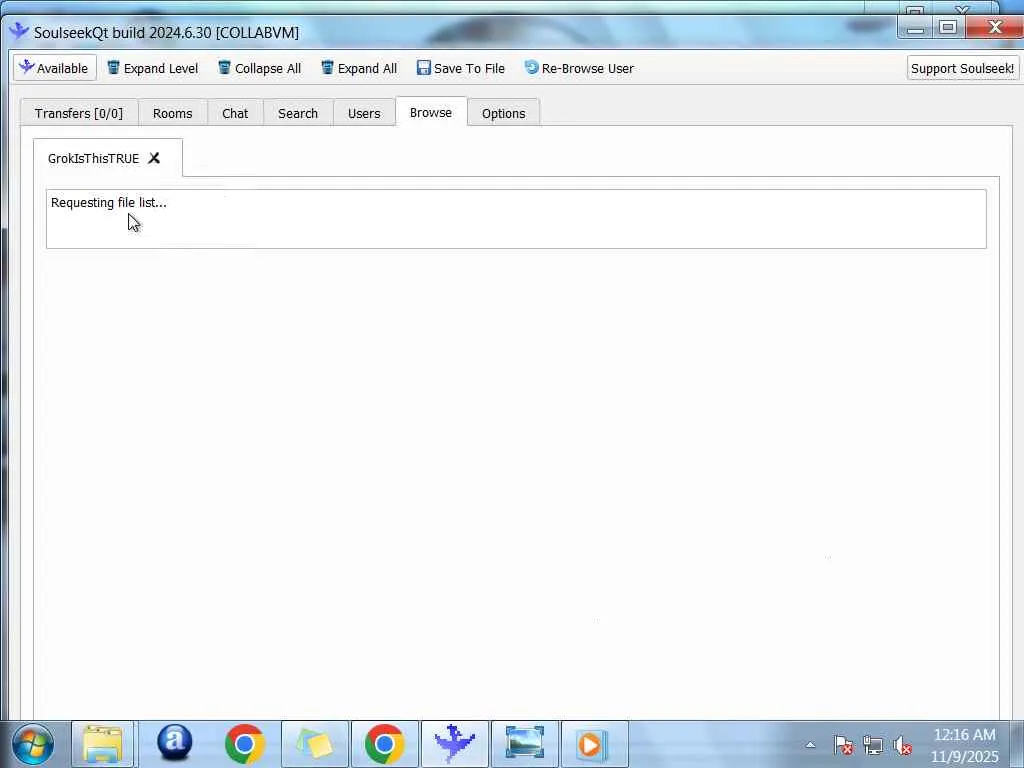The height and width of the screenshot is (768, 1024).
Task: Click Re-Browse User
Action: (x=579, y=68)
